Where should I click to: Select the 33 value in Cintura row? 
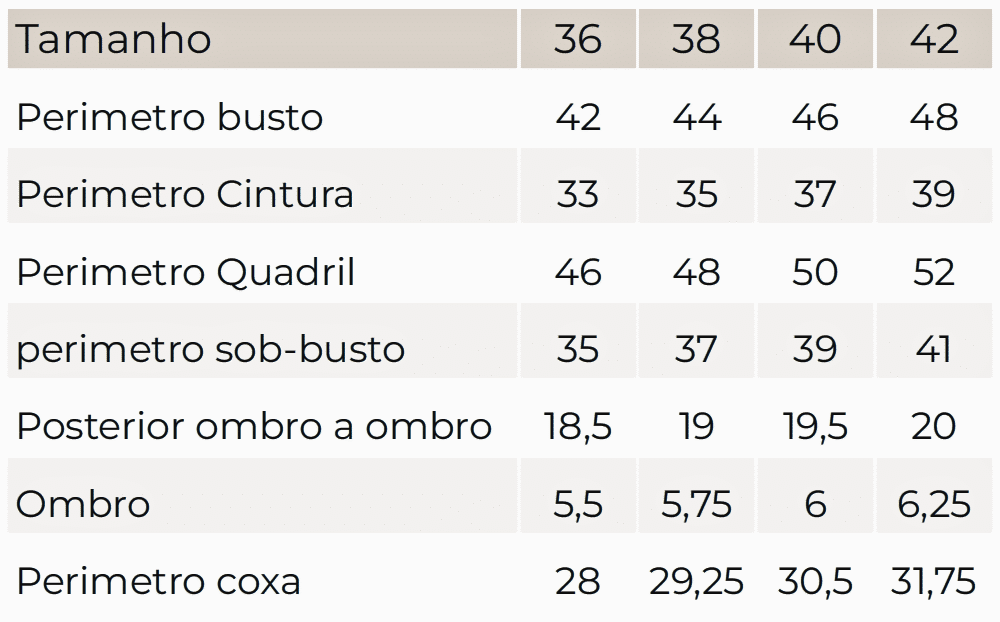coord(578,194)
